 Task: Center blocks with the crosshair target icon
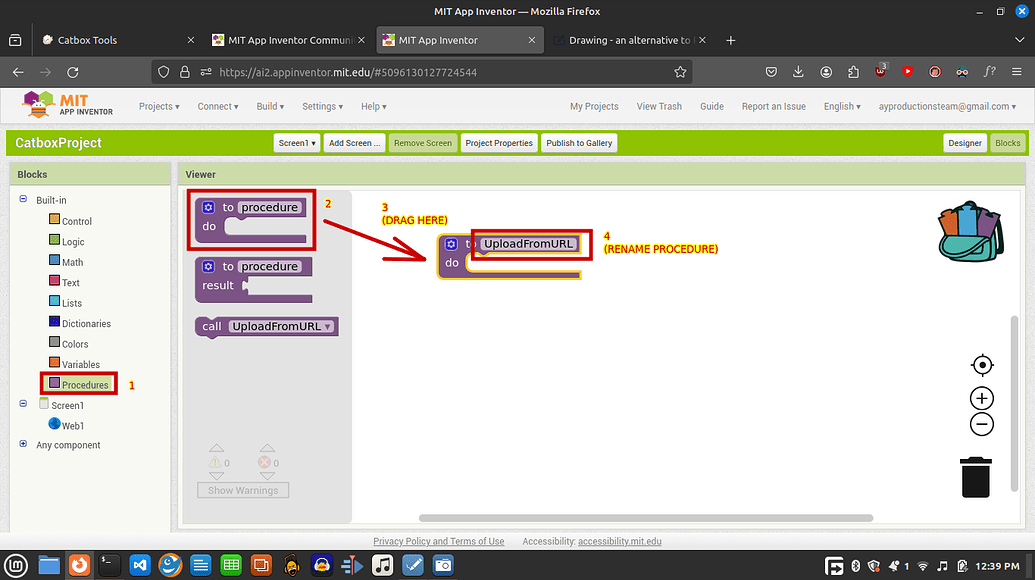click(x=981, y=364)
